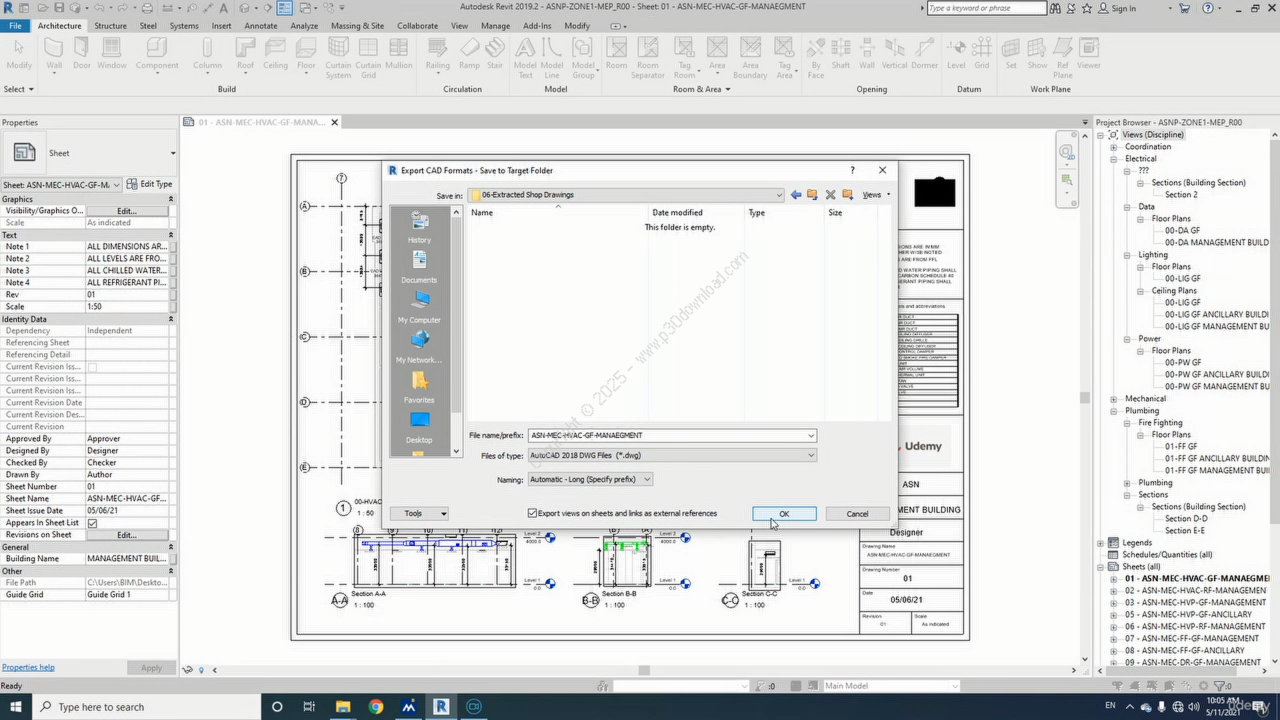Select the Grid datum tool

982,53
